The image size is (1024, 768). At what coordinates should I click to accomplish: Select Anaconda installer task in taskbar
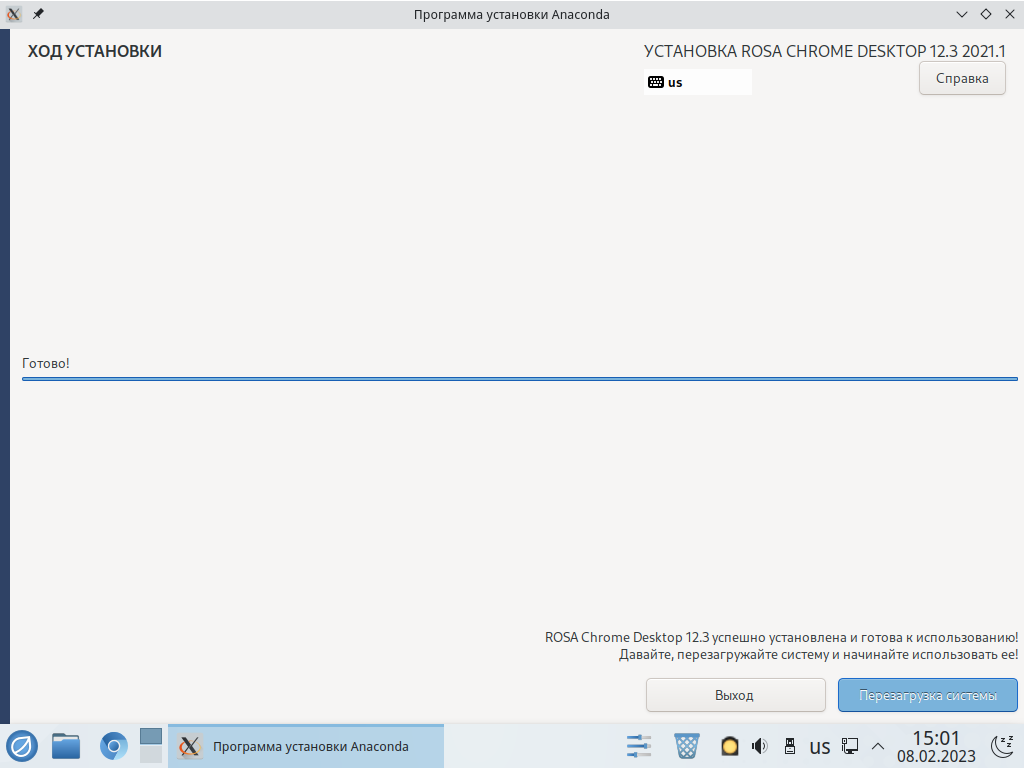pyautogui.click(x=306, y=746)
